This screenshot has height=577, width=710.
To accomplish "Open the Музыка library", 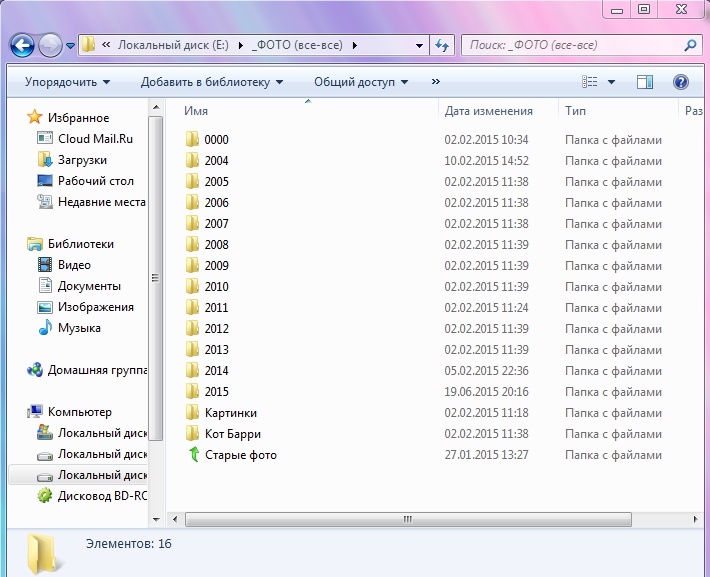I will (x=79, y=328).
